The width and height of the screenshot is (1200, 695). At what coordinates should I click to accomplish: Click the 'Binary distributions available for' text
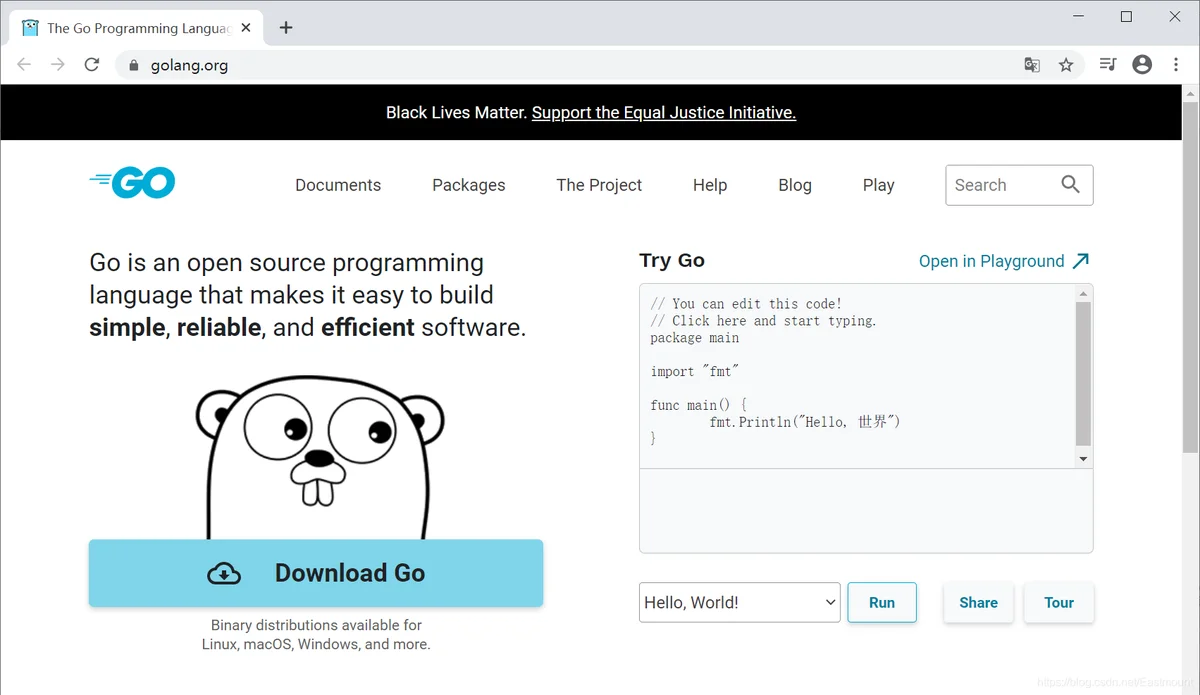tap(316, 625)
